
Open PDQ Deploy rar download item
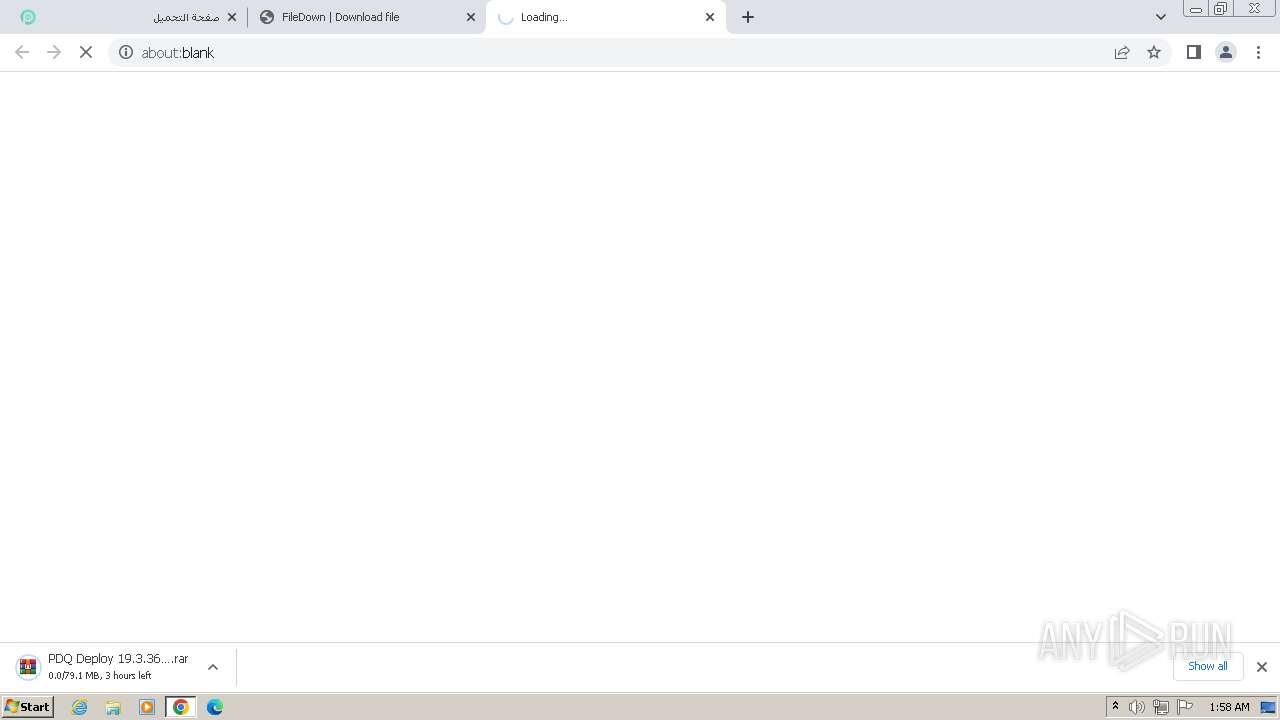(102, 667)
